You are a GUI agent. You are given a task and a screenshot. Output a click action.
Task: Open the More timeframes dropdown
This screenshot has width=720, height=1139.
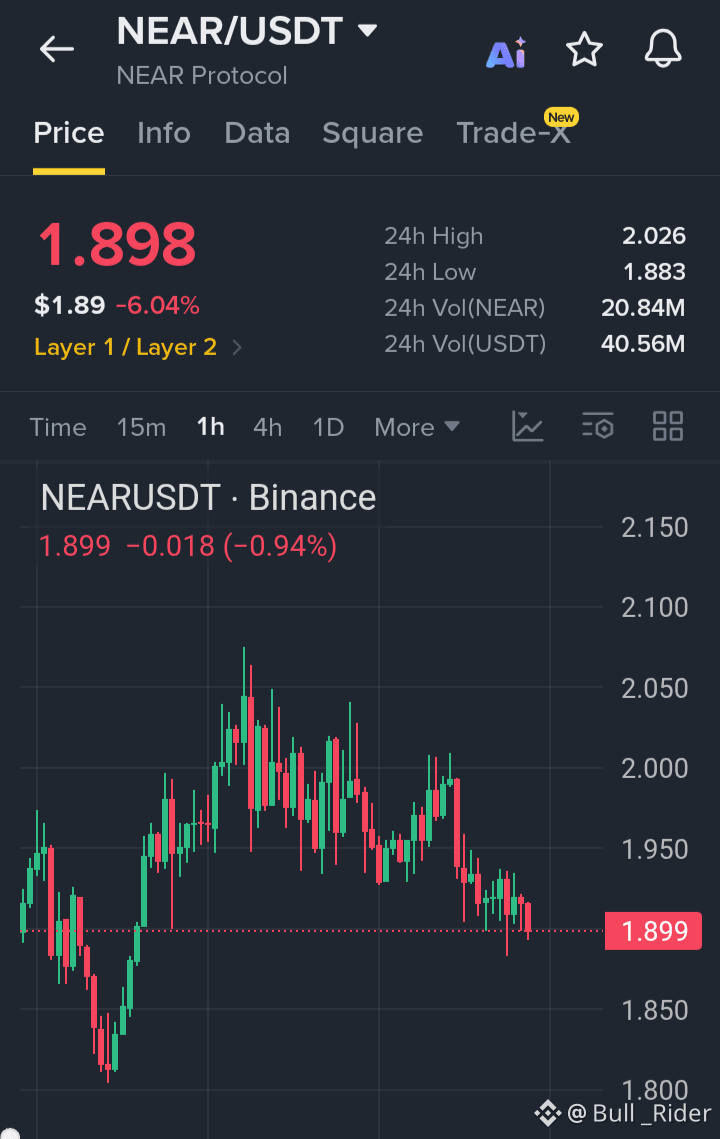coord(417,427)
